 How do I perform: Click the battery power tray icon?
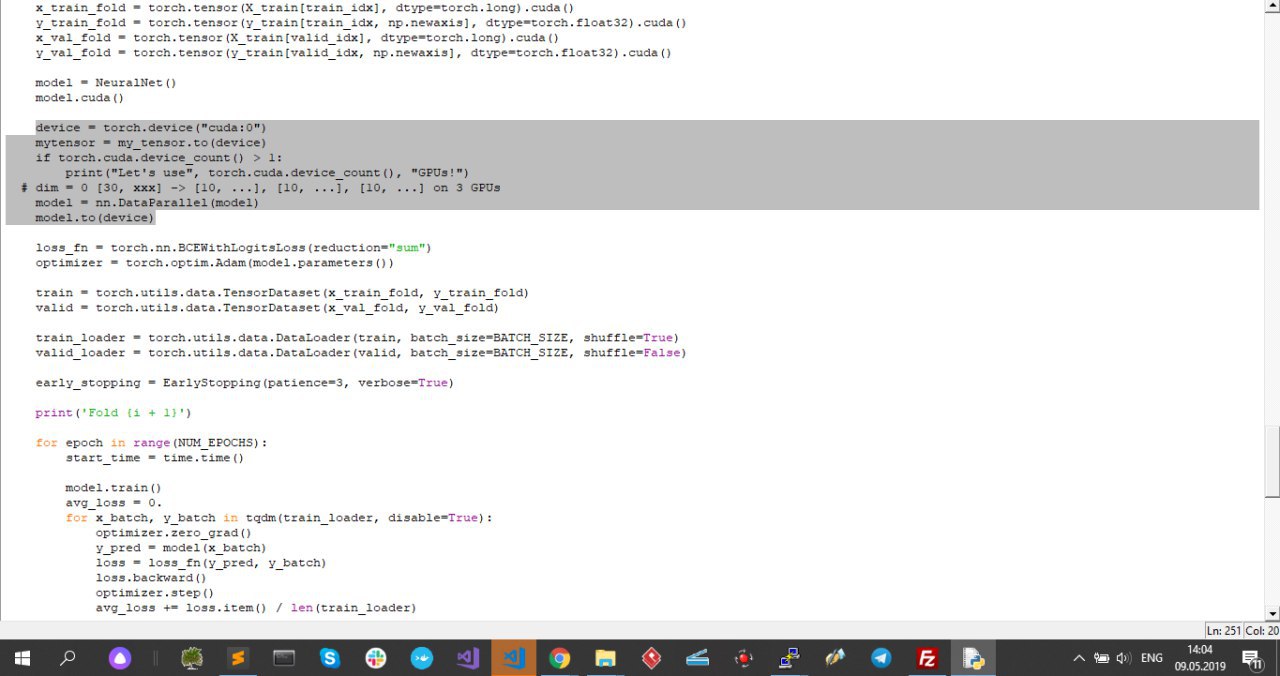pyautogui.click(x=1101, y=658)
